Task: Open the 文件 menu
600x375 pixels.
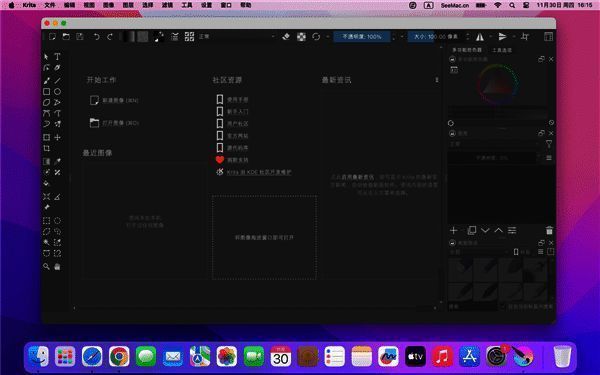Action: point(50,5)
